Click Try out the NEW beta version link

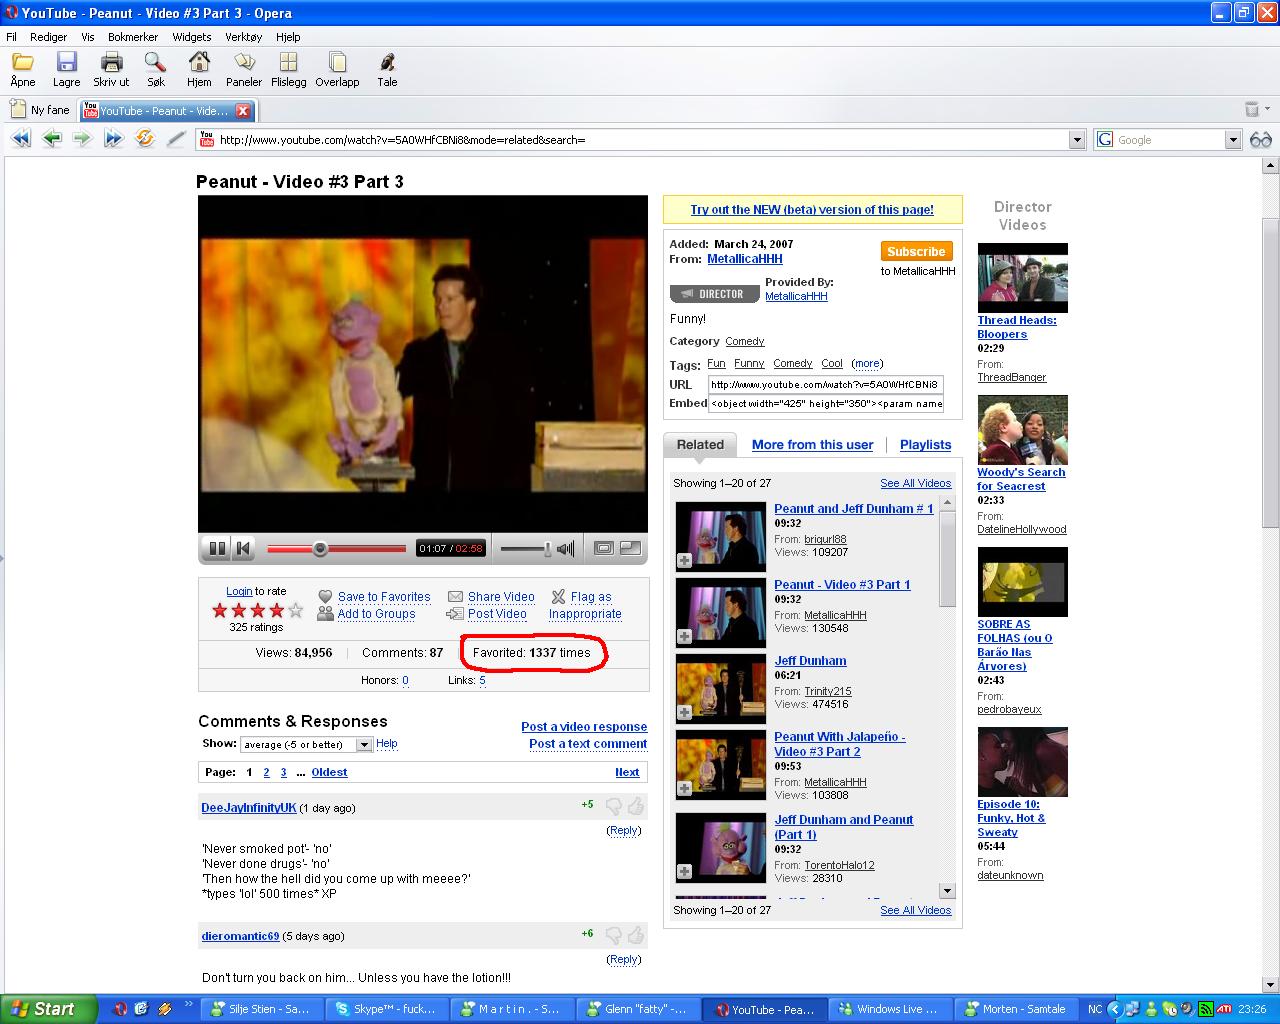[x=812, y=210]
